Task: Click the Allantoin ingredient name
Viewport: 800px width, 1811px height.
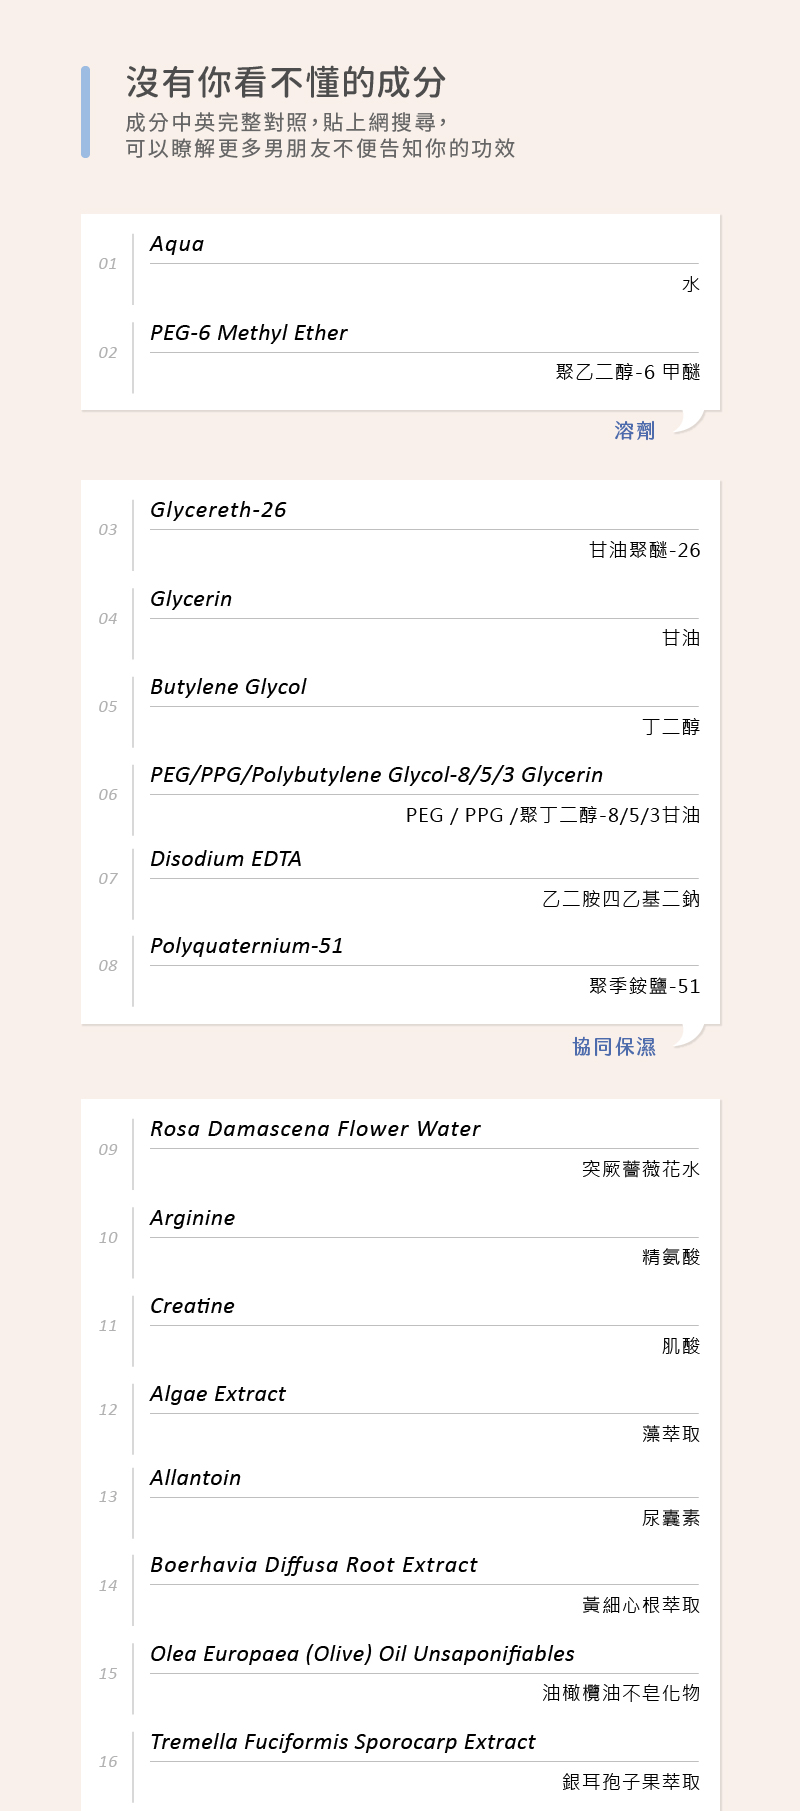Action: (x=196, y=1478)
